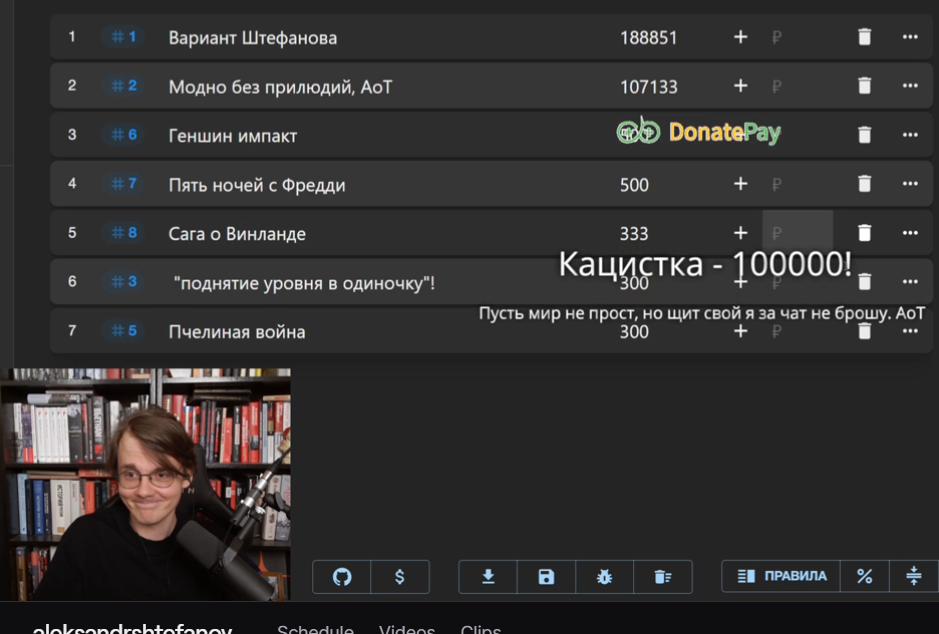The height and width of the screenshot is (634, 939).
Task: Open the ПРАВИЛА rules panel
Action: [x=781, y=577]
